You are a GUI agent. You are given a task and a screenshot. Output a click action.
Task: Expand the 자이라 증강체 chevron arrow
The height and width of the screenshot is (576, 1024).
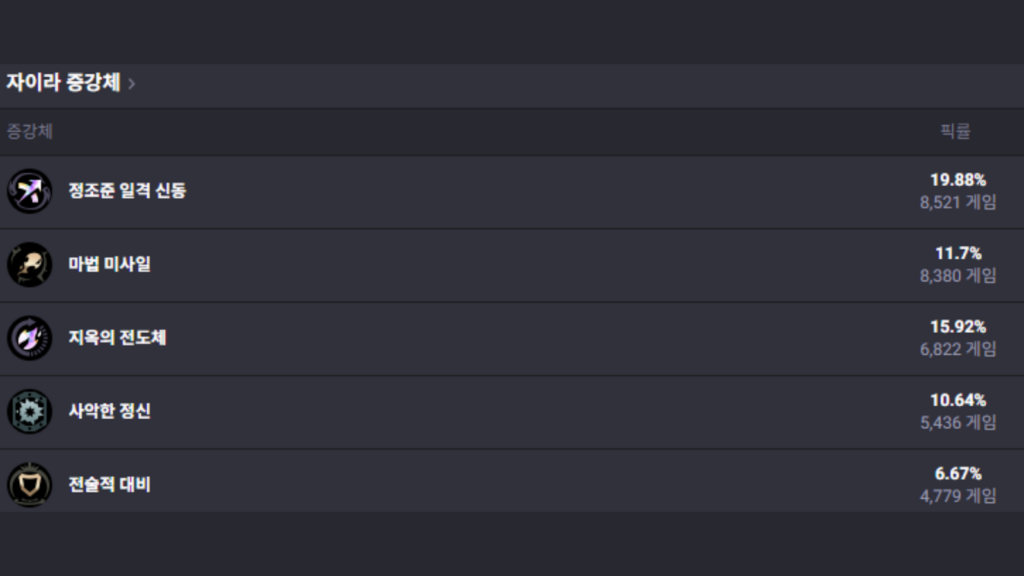pos(132,84)
